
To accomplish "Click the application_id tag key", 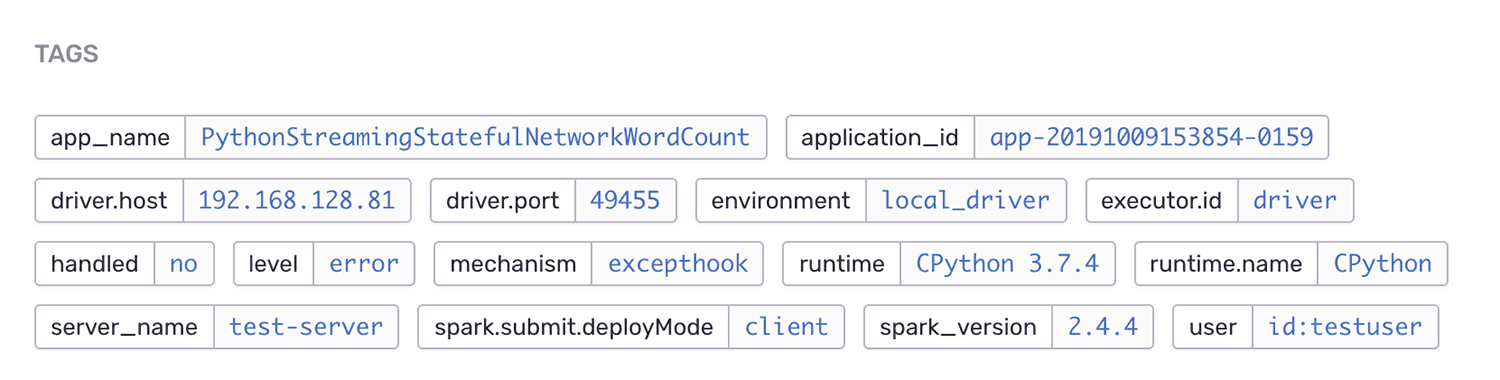I will [880, 137].
